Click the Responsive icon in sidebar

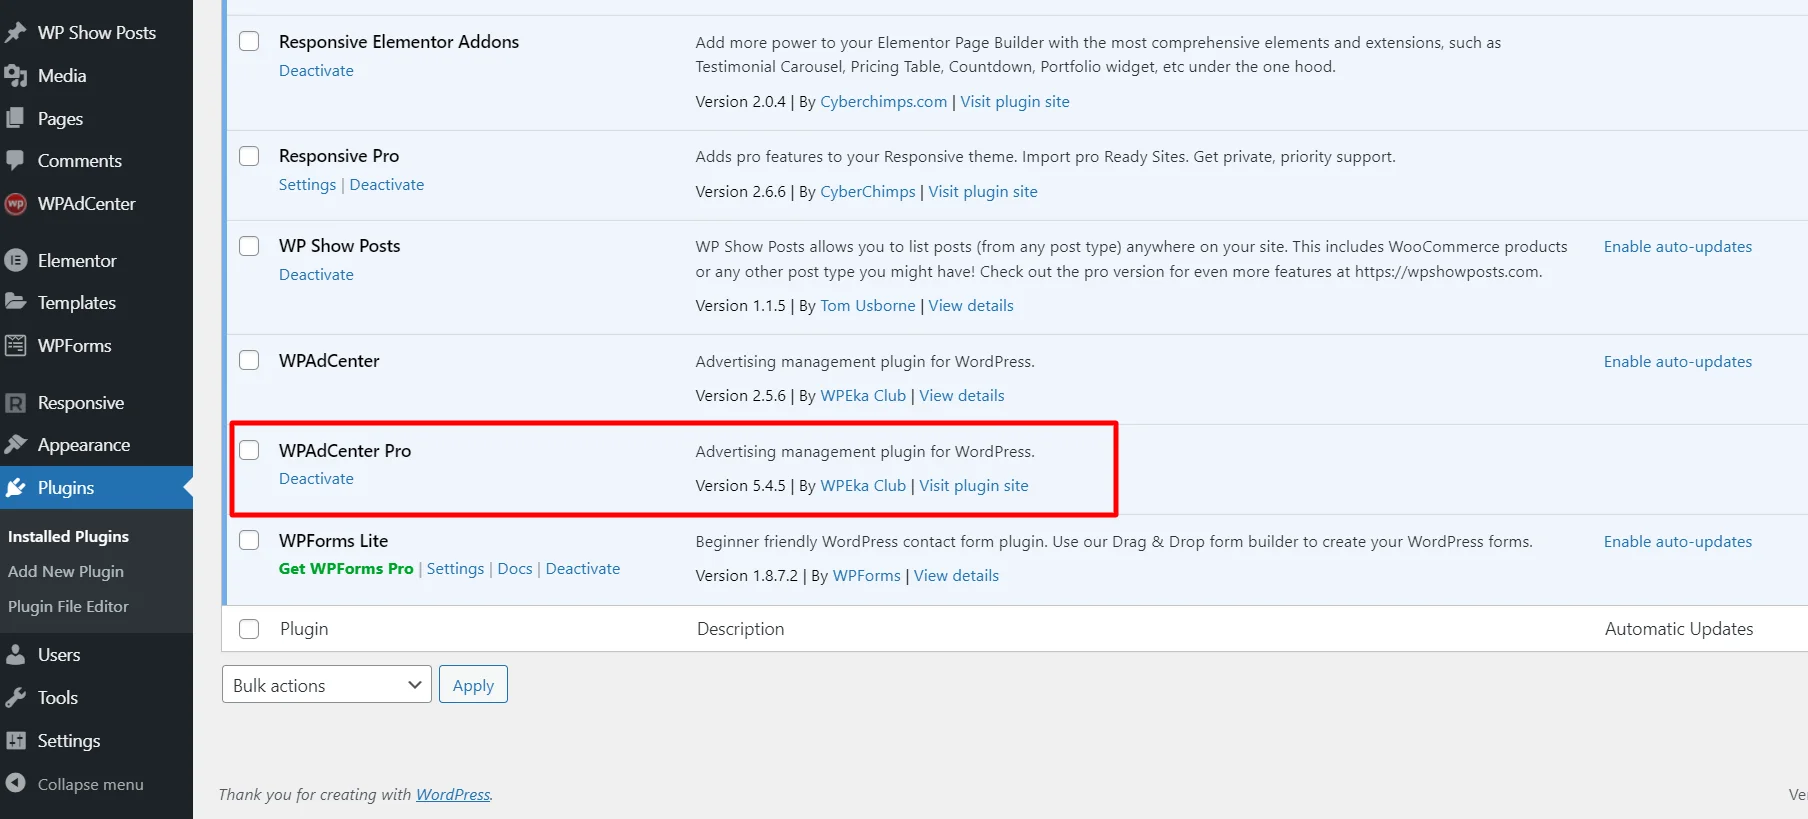(15, 402)
